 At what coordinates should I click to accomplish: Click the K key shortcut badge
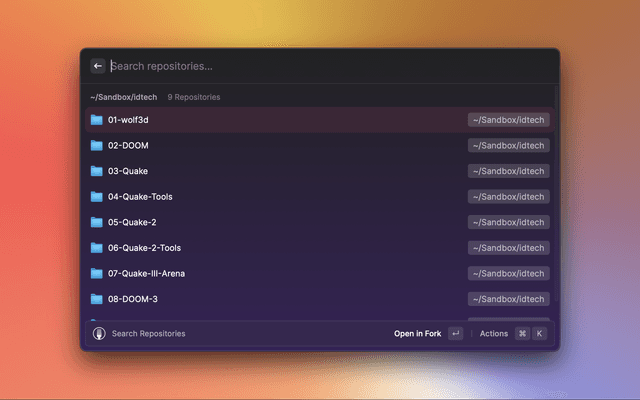tap(540, 333)
